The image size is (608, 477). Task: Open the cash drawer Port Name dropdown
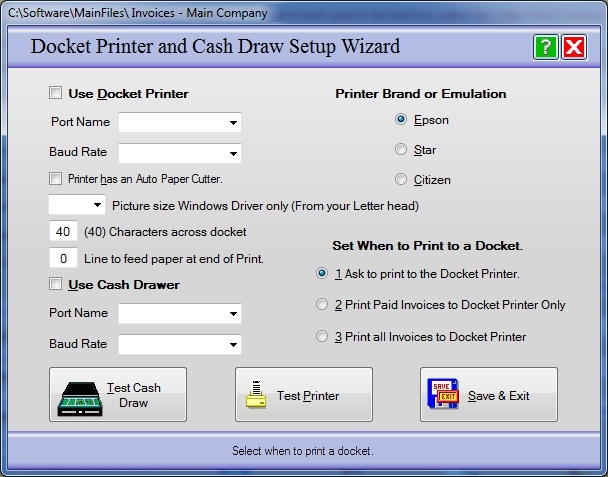click(x=180, y=313)
